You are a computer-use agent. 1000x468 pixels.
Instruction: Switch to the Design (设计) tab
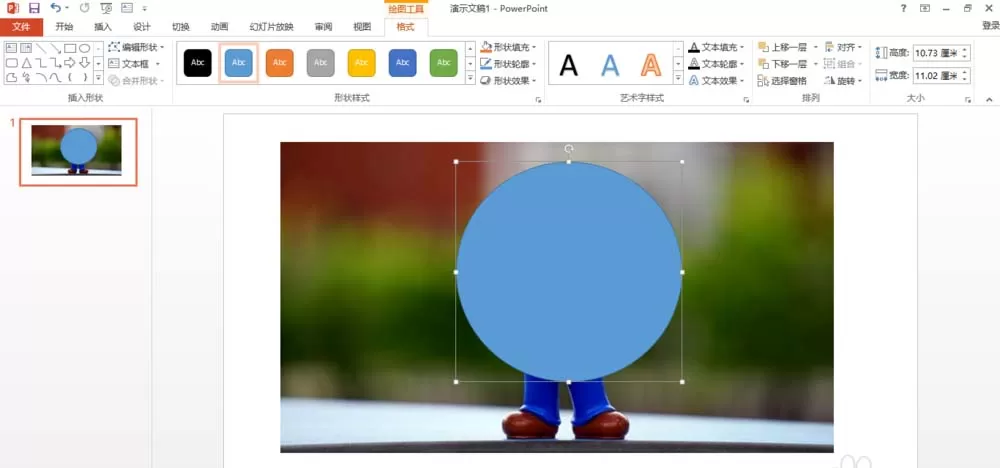pyautogui.click(x=142, y=27)
